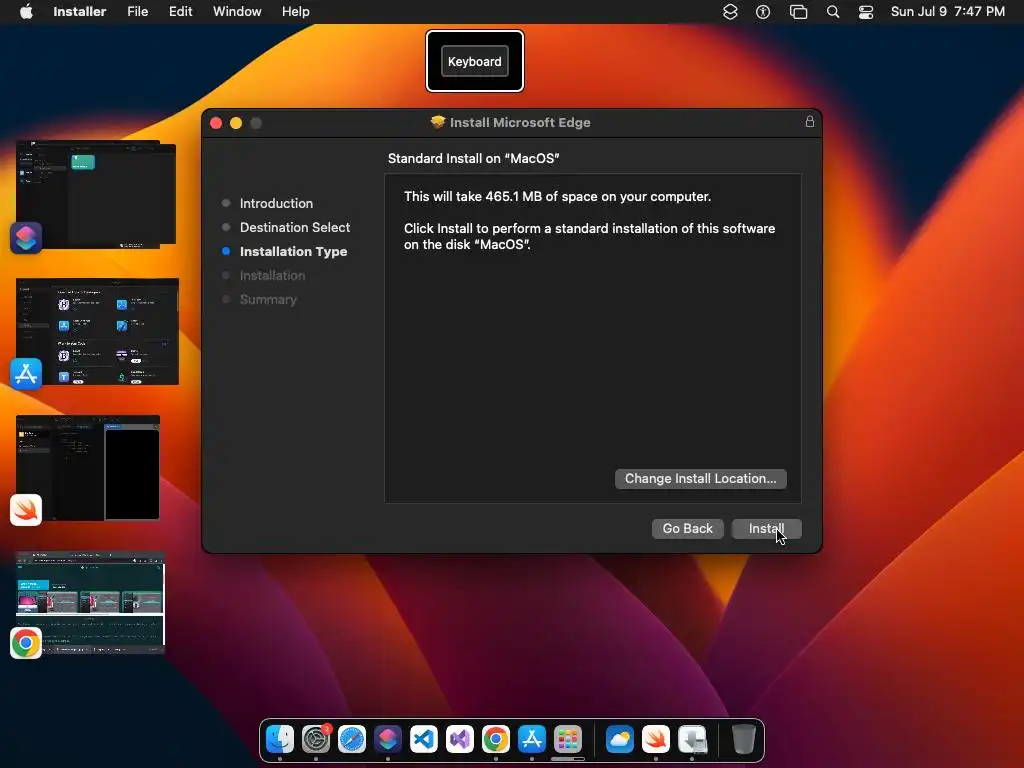Open Change Install Location options
1024x768 pixels.
(700, 479)
